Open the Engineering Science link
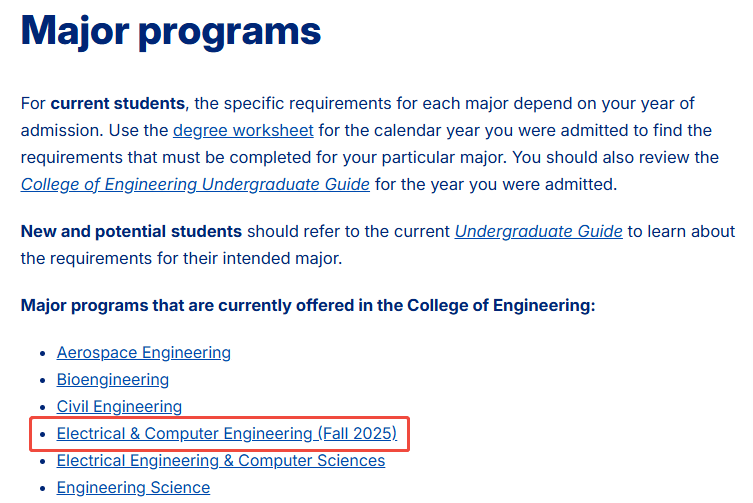Image resolution: width=753 pixels, height=503 pixels. click(134, 487)
